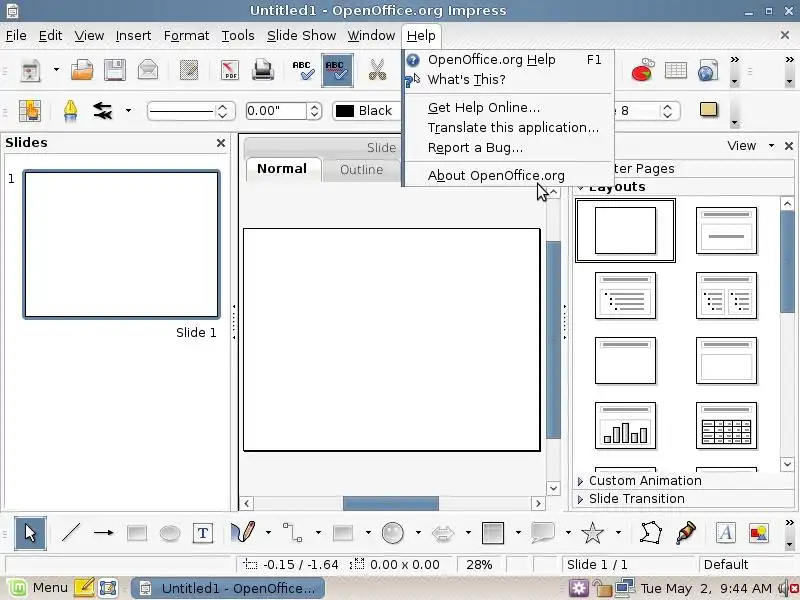
Task: Click the New presentation icon
Action: pos(31,70)
